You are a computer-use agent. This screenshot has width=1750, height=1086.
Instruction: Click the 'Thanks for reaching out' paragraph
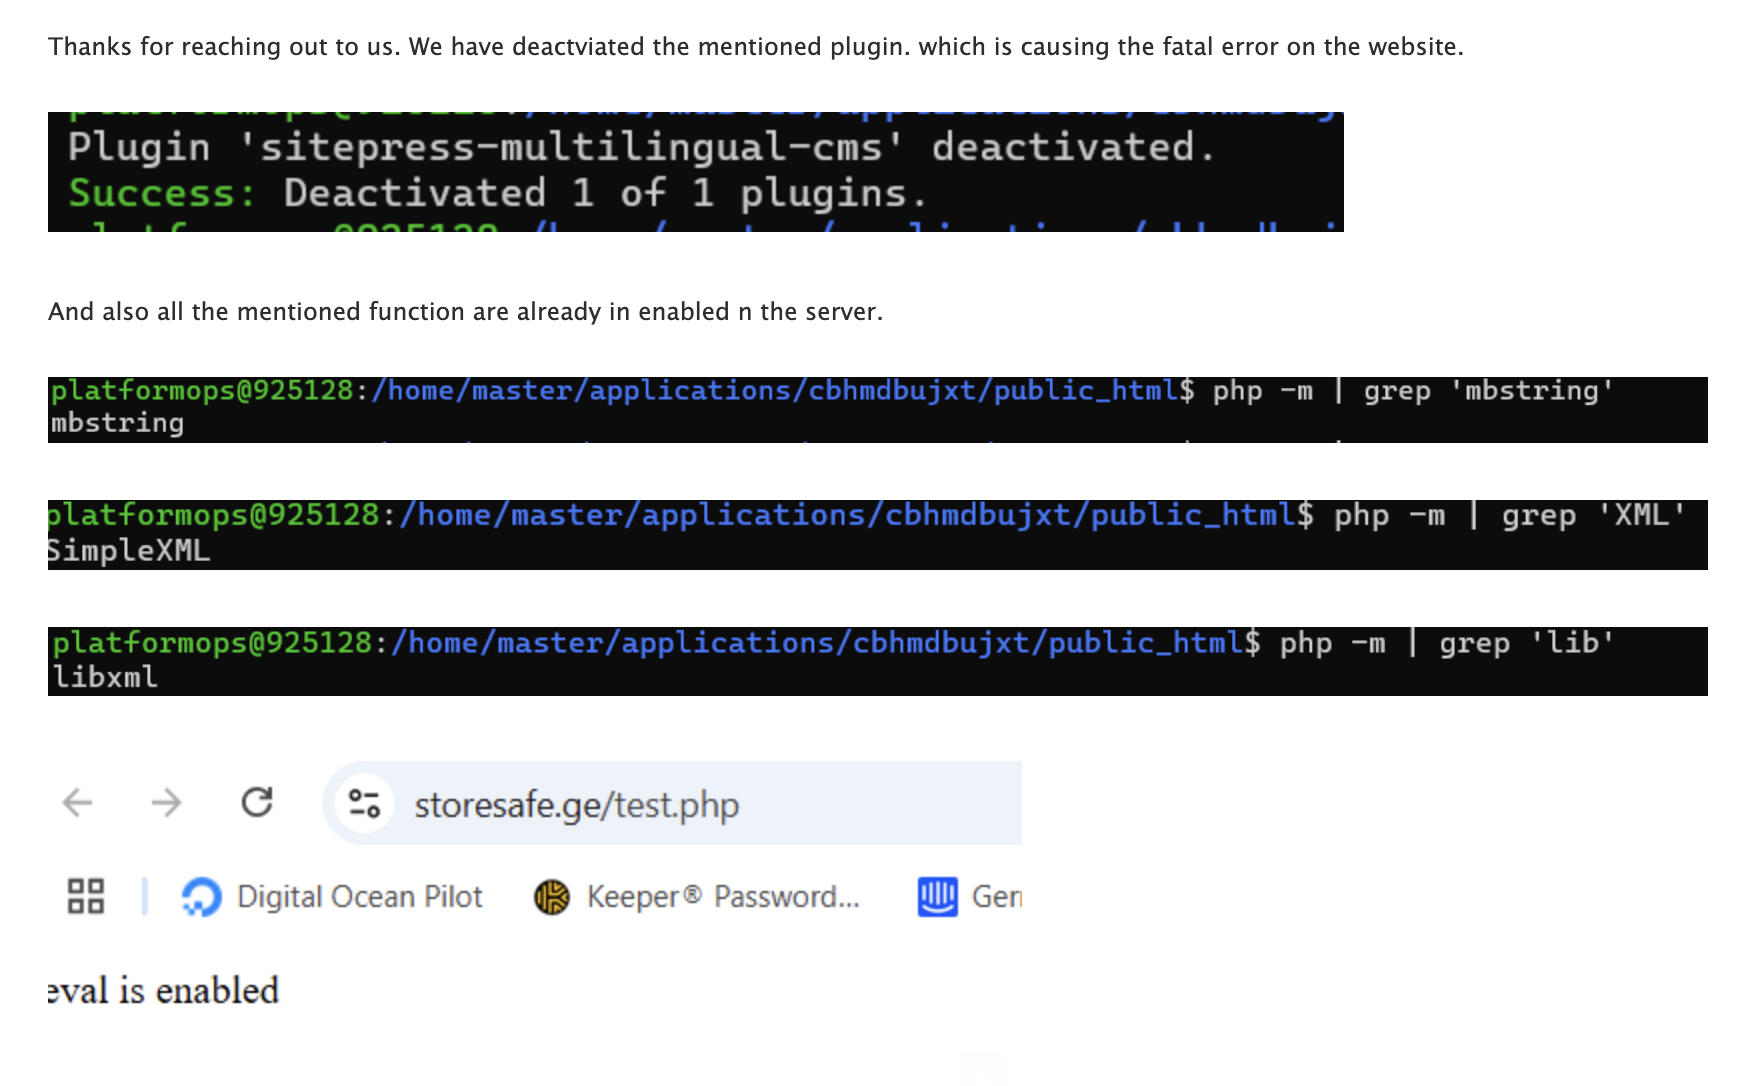pyautogui.click(x=756, y=47)
